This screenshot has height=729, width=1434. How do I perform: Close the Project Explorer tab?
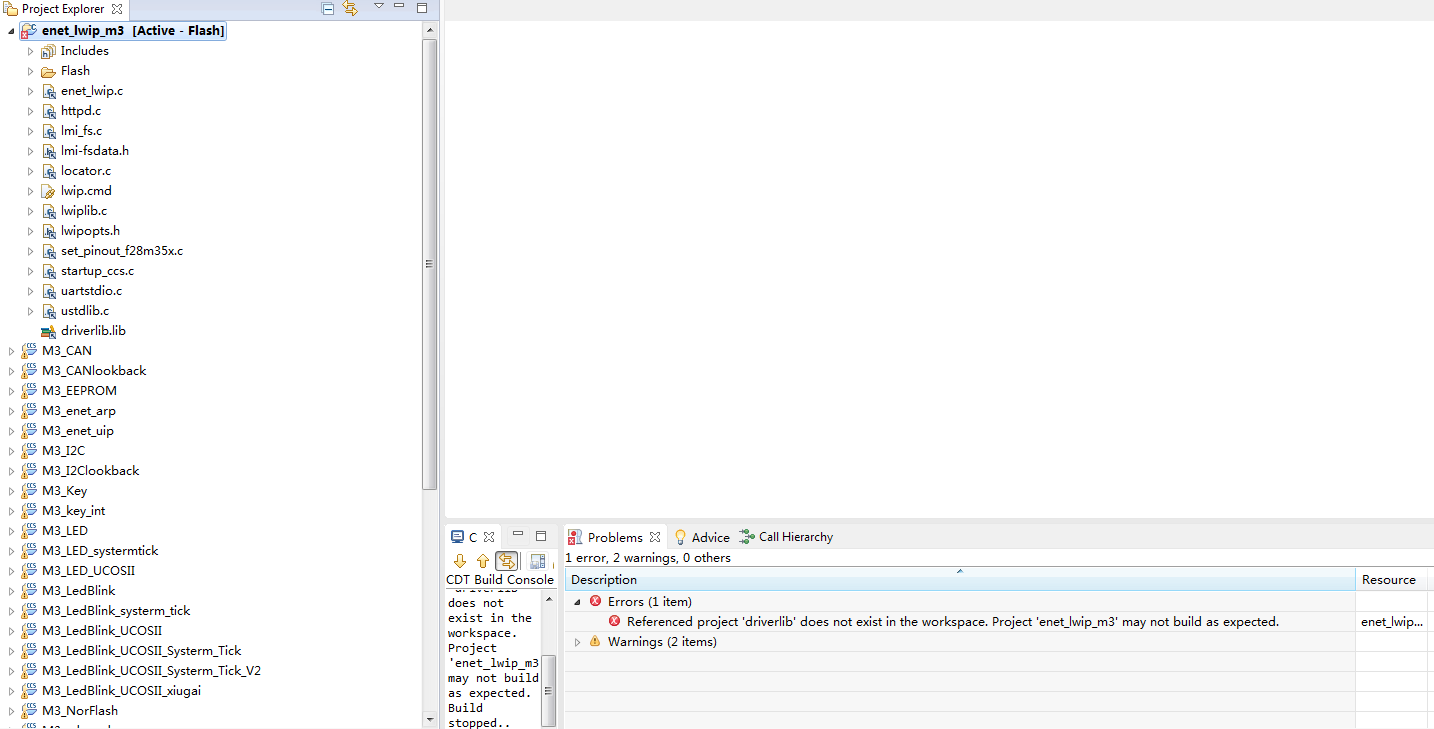[x=117, y=8]
